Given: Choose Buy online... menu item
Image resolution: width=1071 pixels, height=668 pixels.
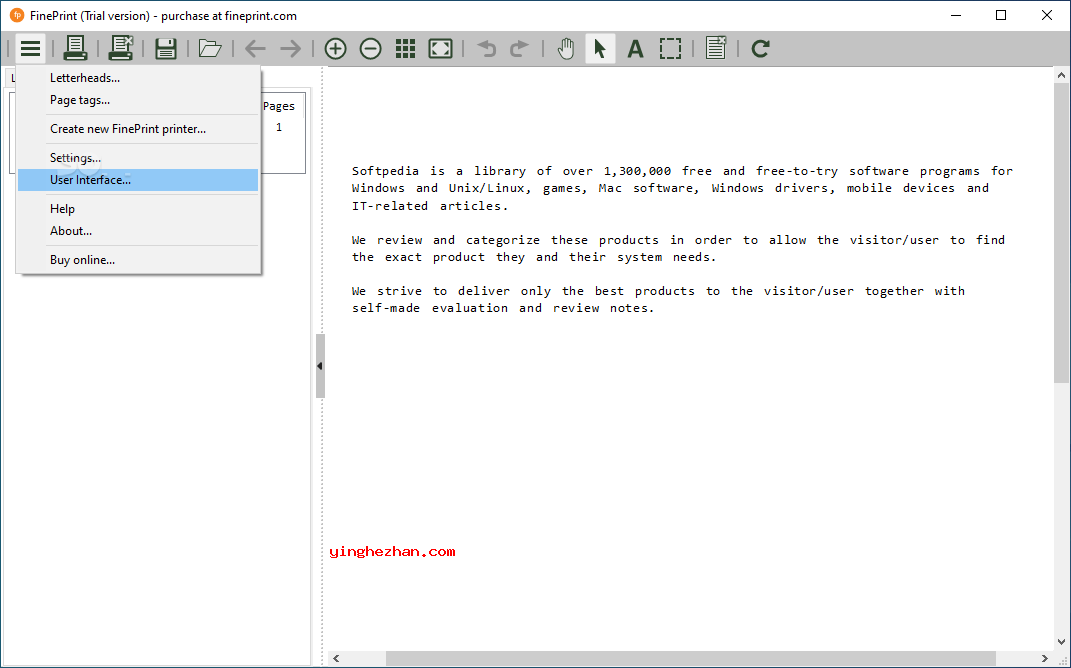Looking at the screenshot, I should pyautogui.click(x=138, y=260).
